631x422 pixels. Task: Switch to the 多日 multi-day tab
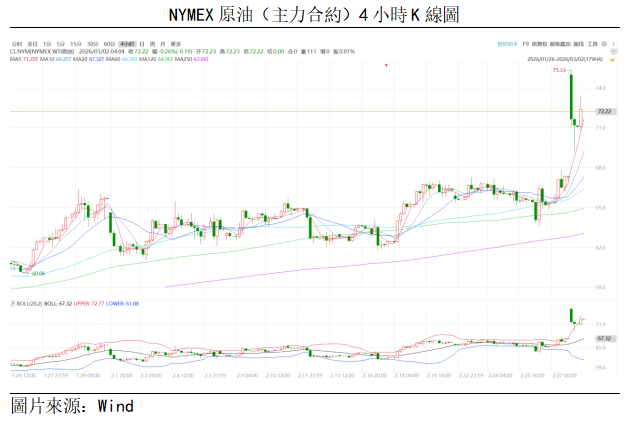coord(33,45)
